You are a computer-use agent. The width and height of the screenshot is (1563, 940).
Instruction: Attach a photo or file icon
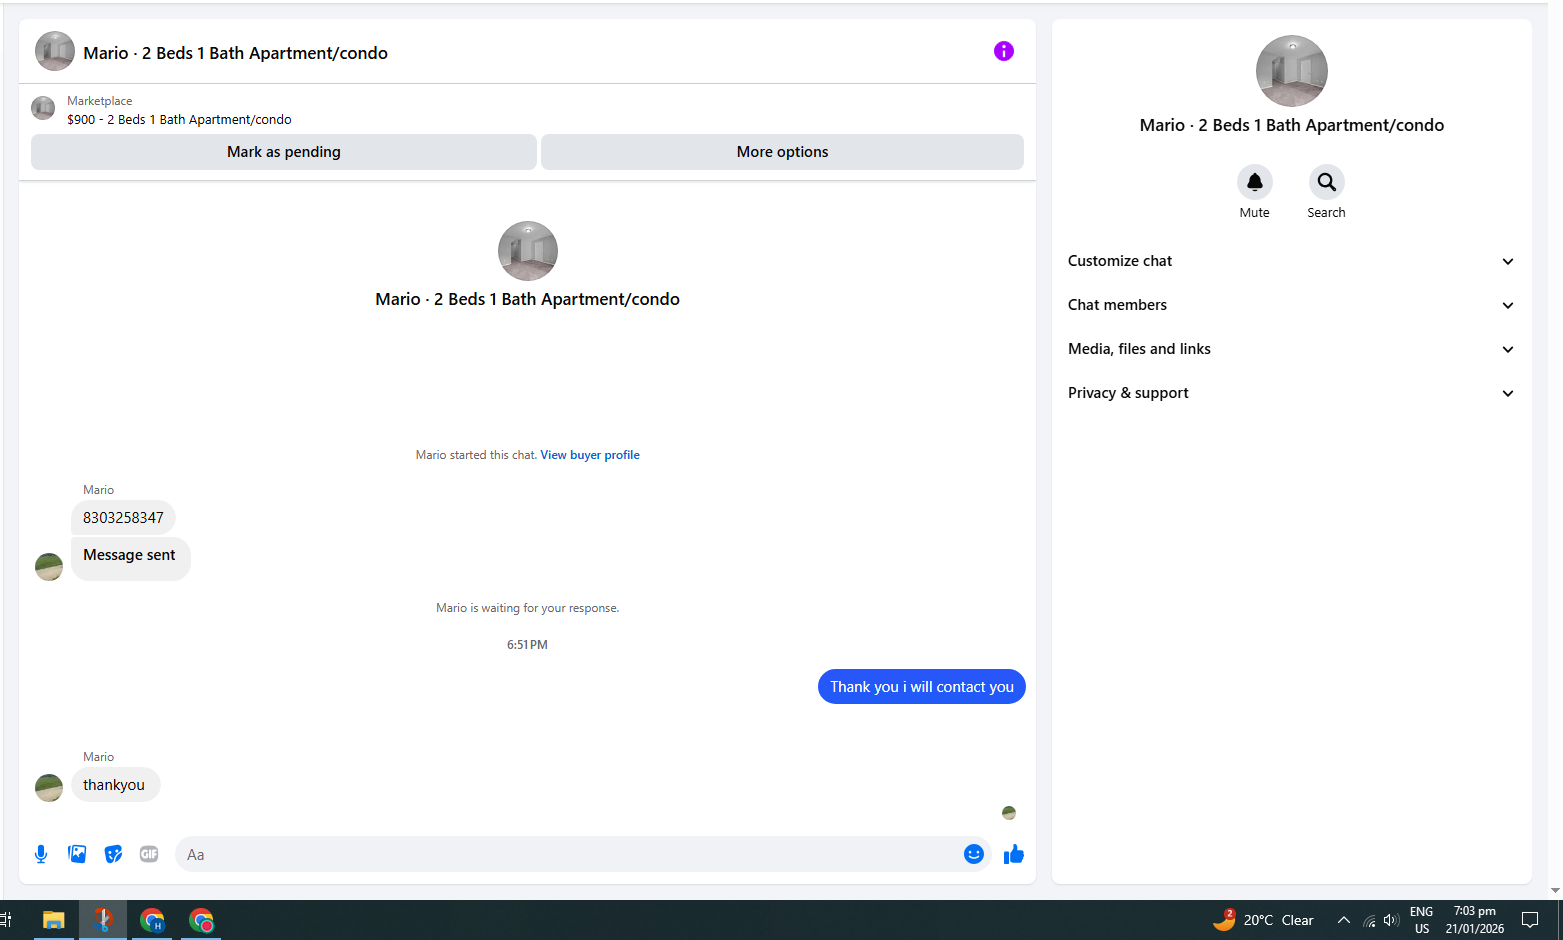pyautogui.click(x=77, y=854)
